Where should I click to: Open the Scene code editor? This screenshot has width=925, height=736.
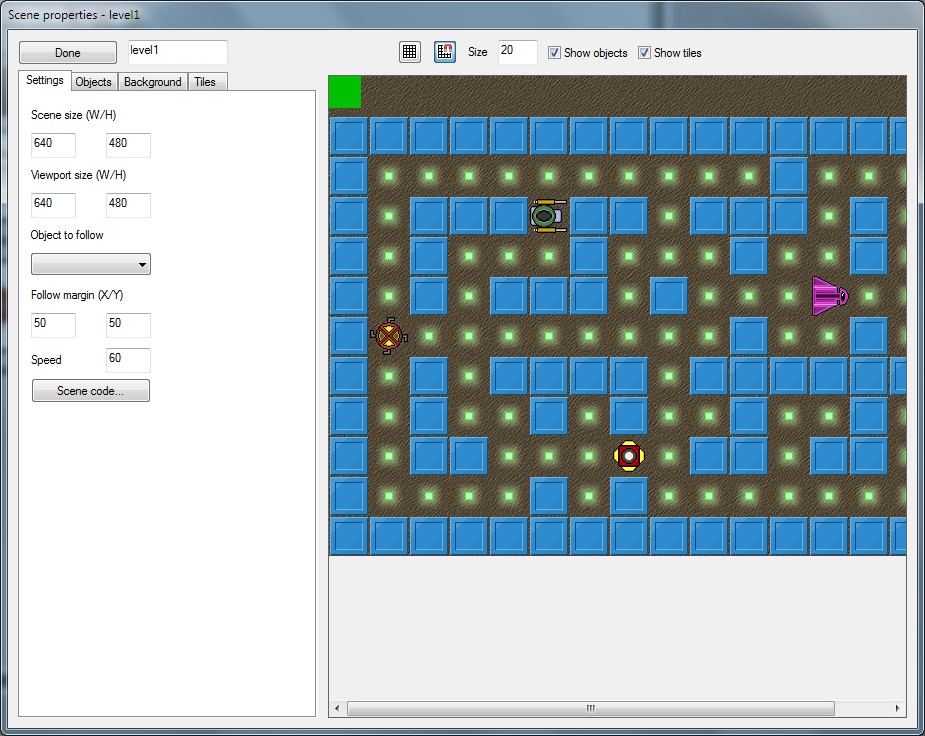tap(90, 390)
